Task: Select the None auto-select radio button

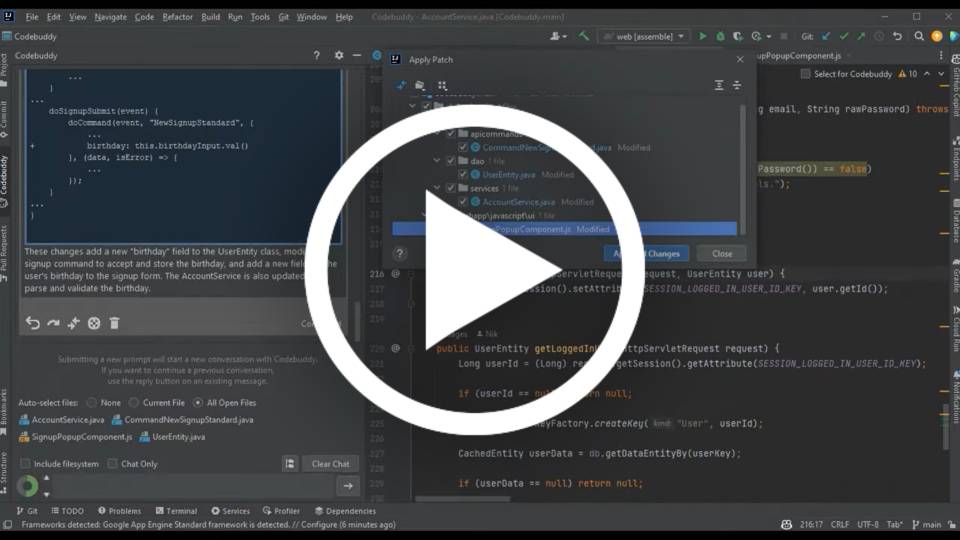Action: [91, 403]
